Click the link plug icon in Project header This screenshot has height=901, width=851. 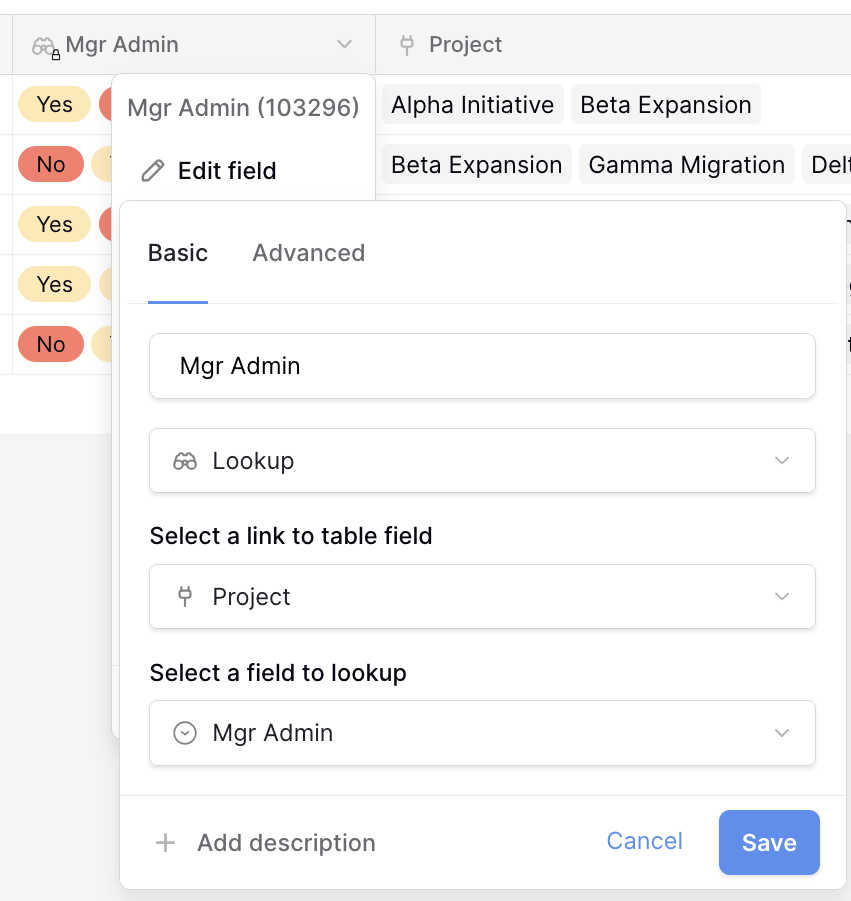(406, 45)
